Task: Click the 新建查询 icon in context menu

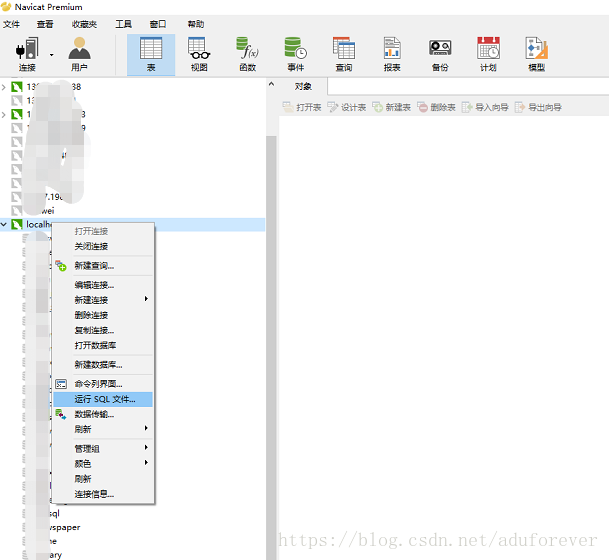Action: pos(61,266)
